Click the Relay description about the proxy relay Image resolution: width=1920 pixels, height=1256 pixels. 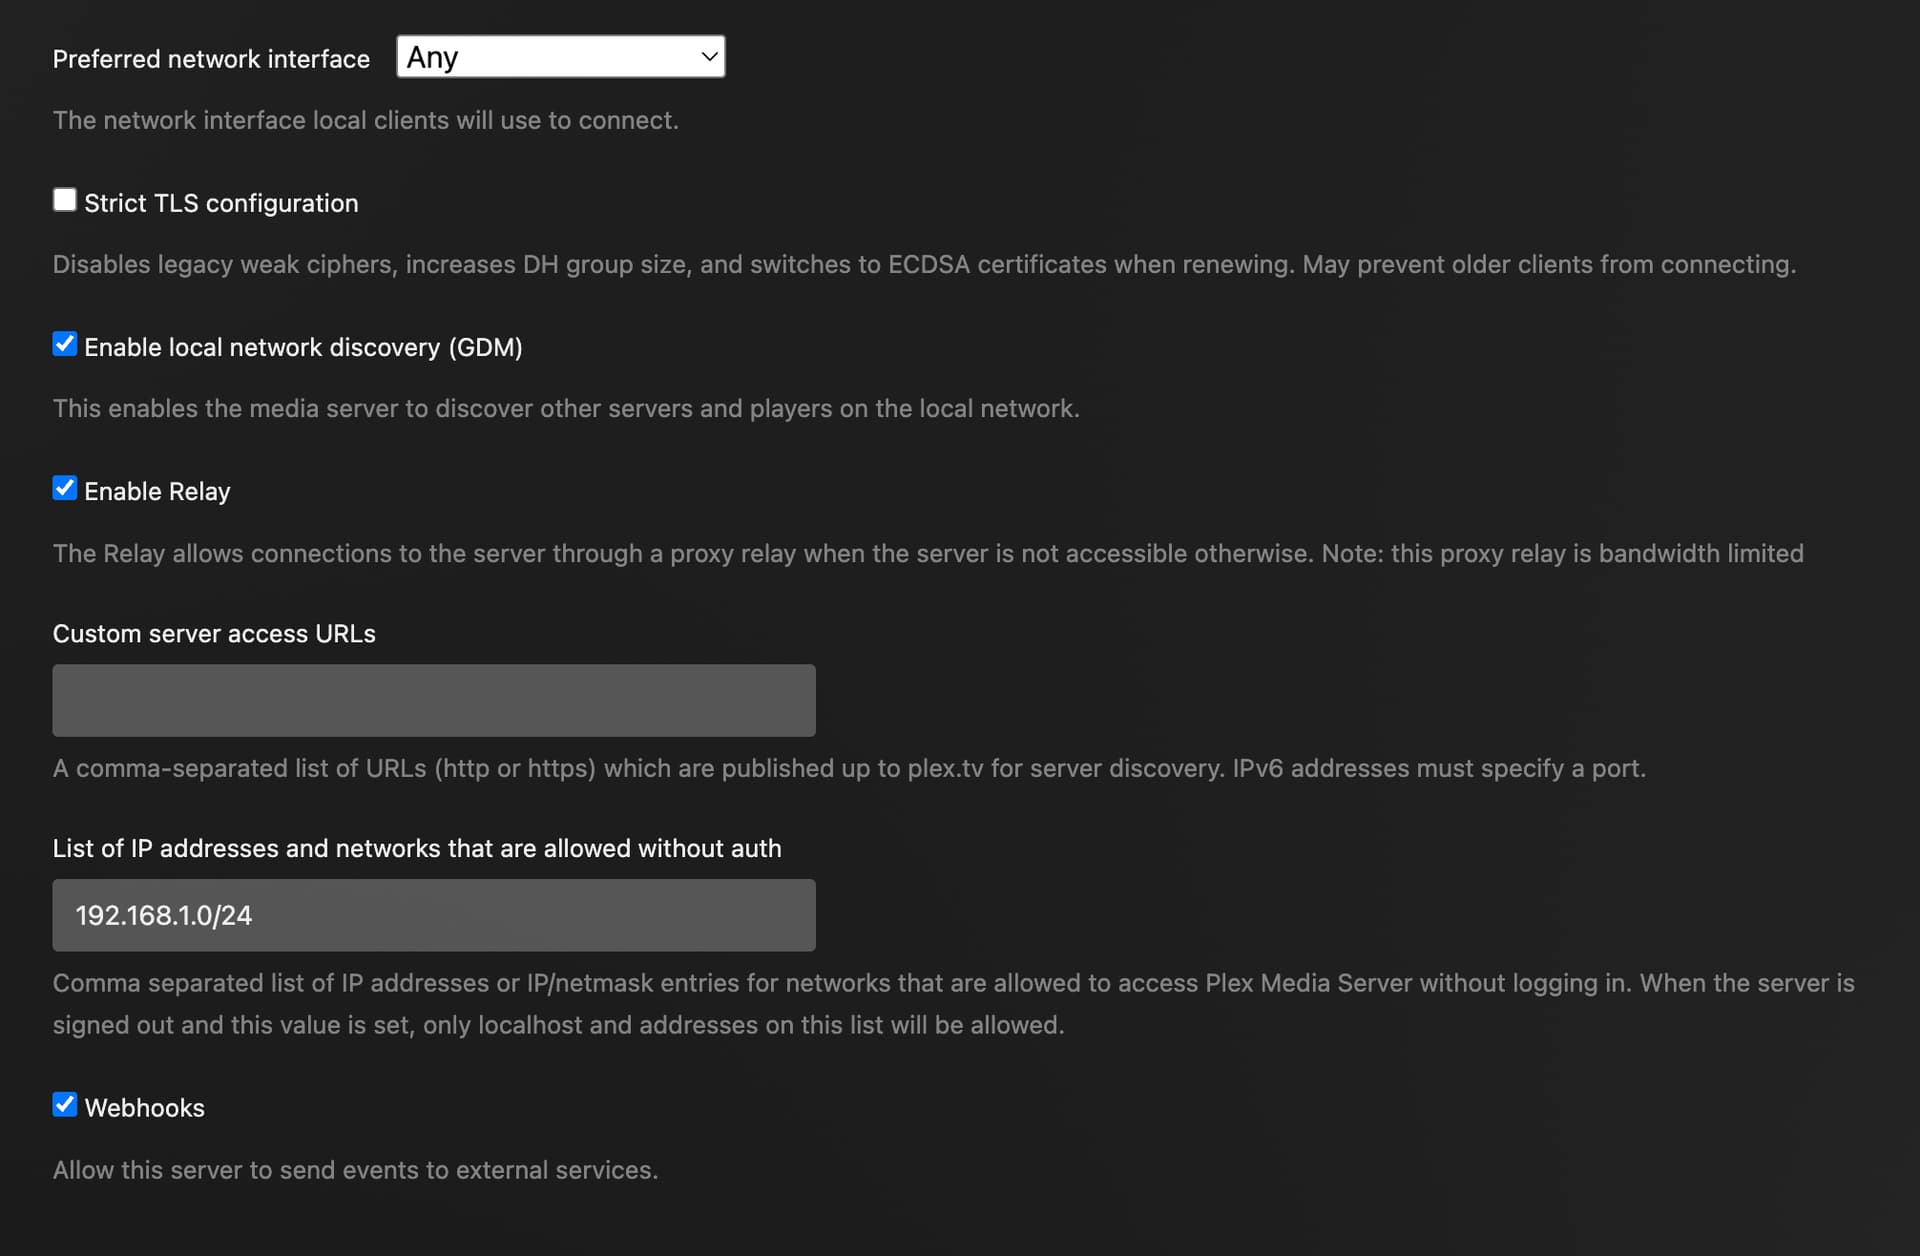(928, 553)
